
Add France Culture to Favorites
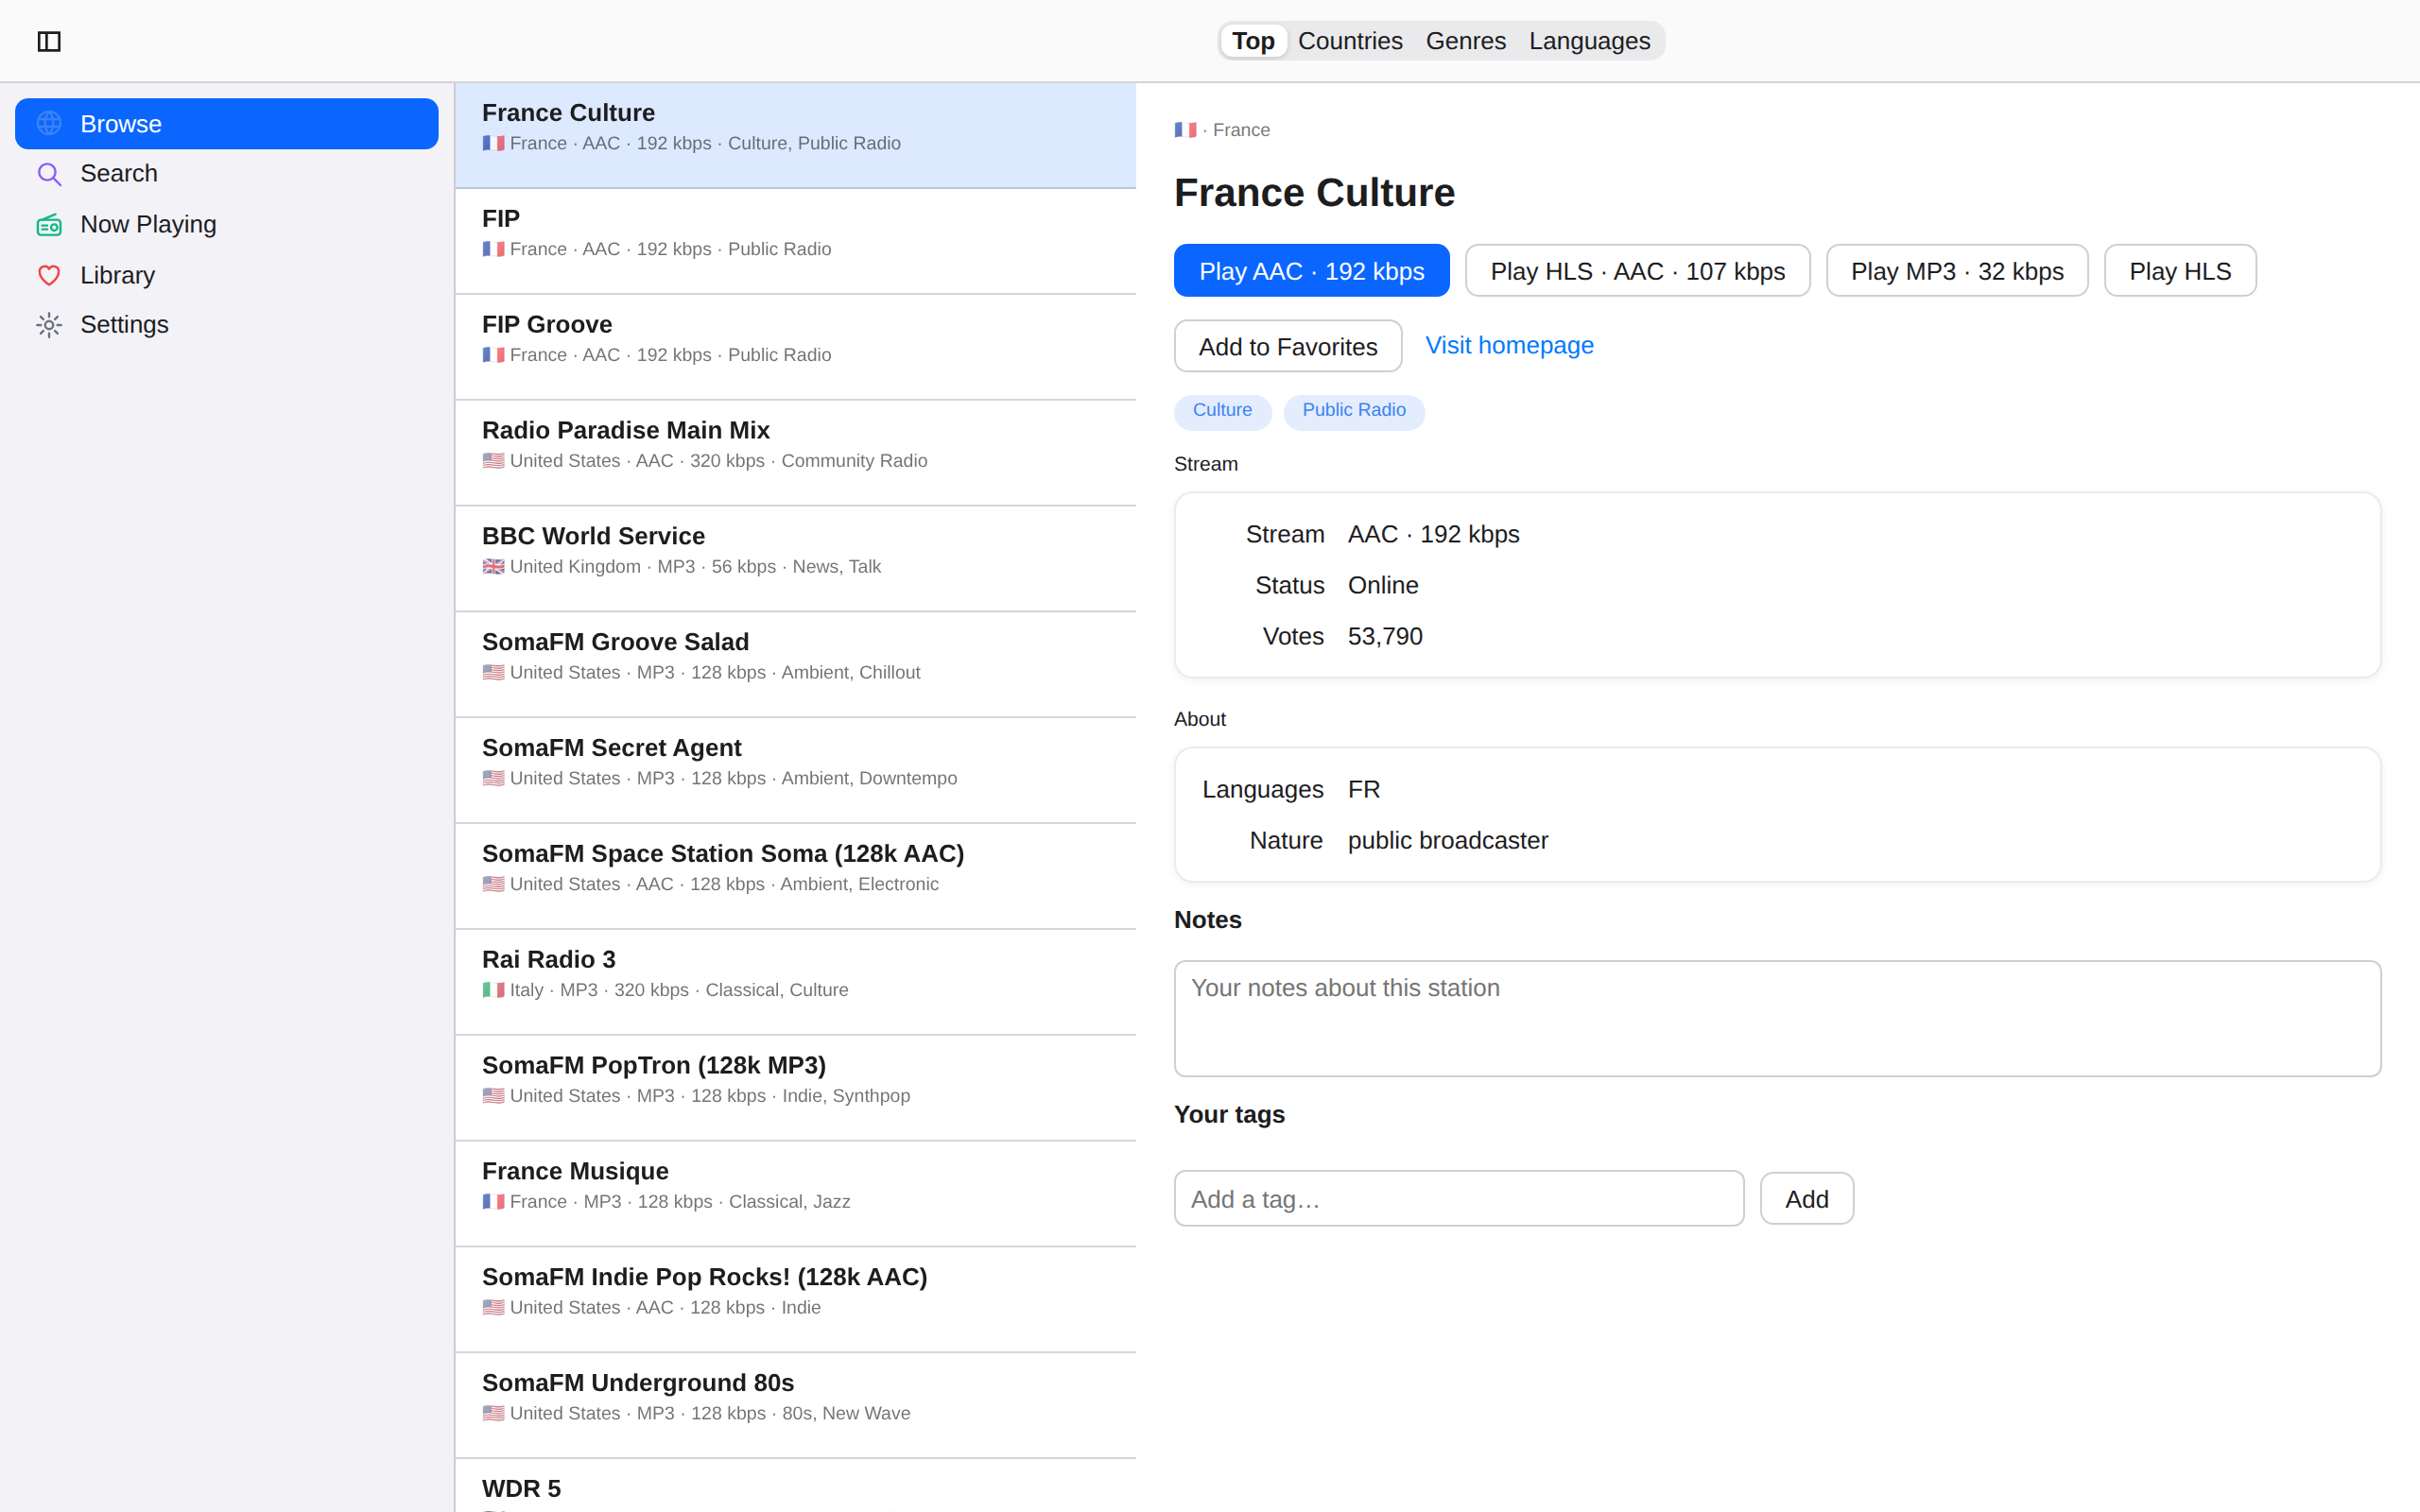tap(1288, 346)
